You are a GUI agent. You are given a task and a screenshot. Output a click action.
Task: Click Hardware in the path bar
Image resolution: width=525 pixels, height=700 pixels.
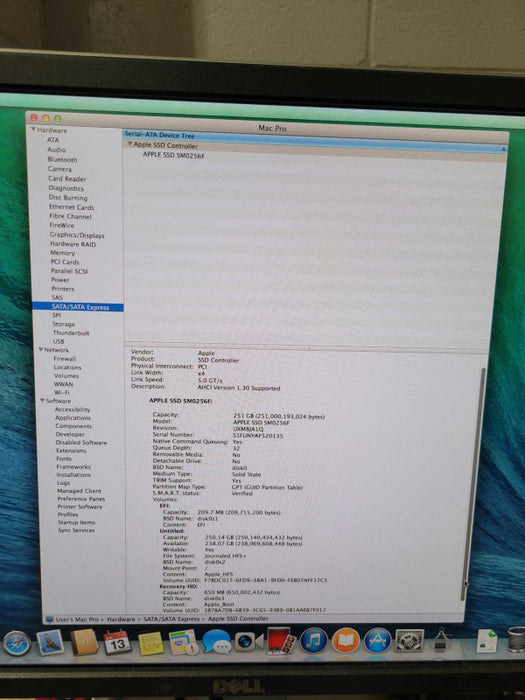coord(121,619)
